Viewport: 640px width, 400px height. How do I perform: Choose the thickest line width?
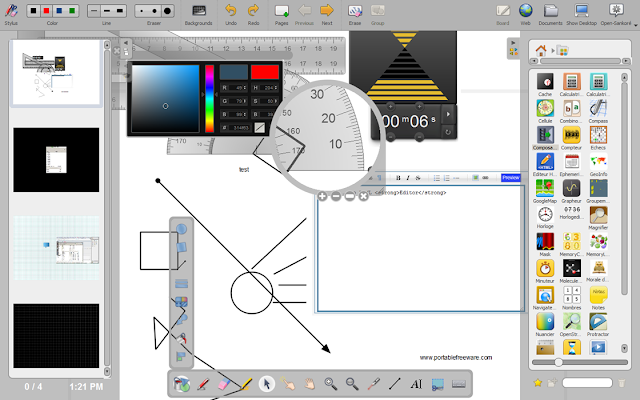120,11
